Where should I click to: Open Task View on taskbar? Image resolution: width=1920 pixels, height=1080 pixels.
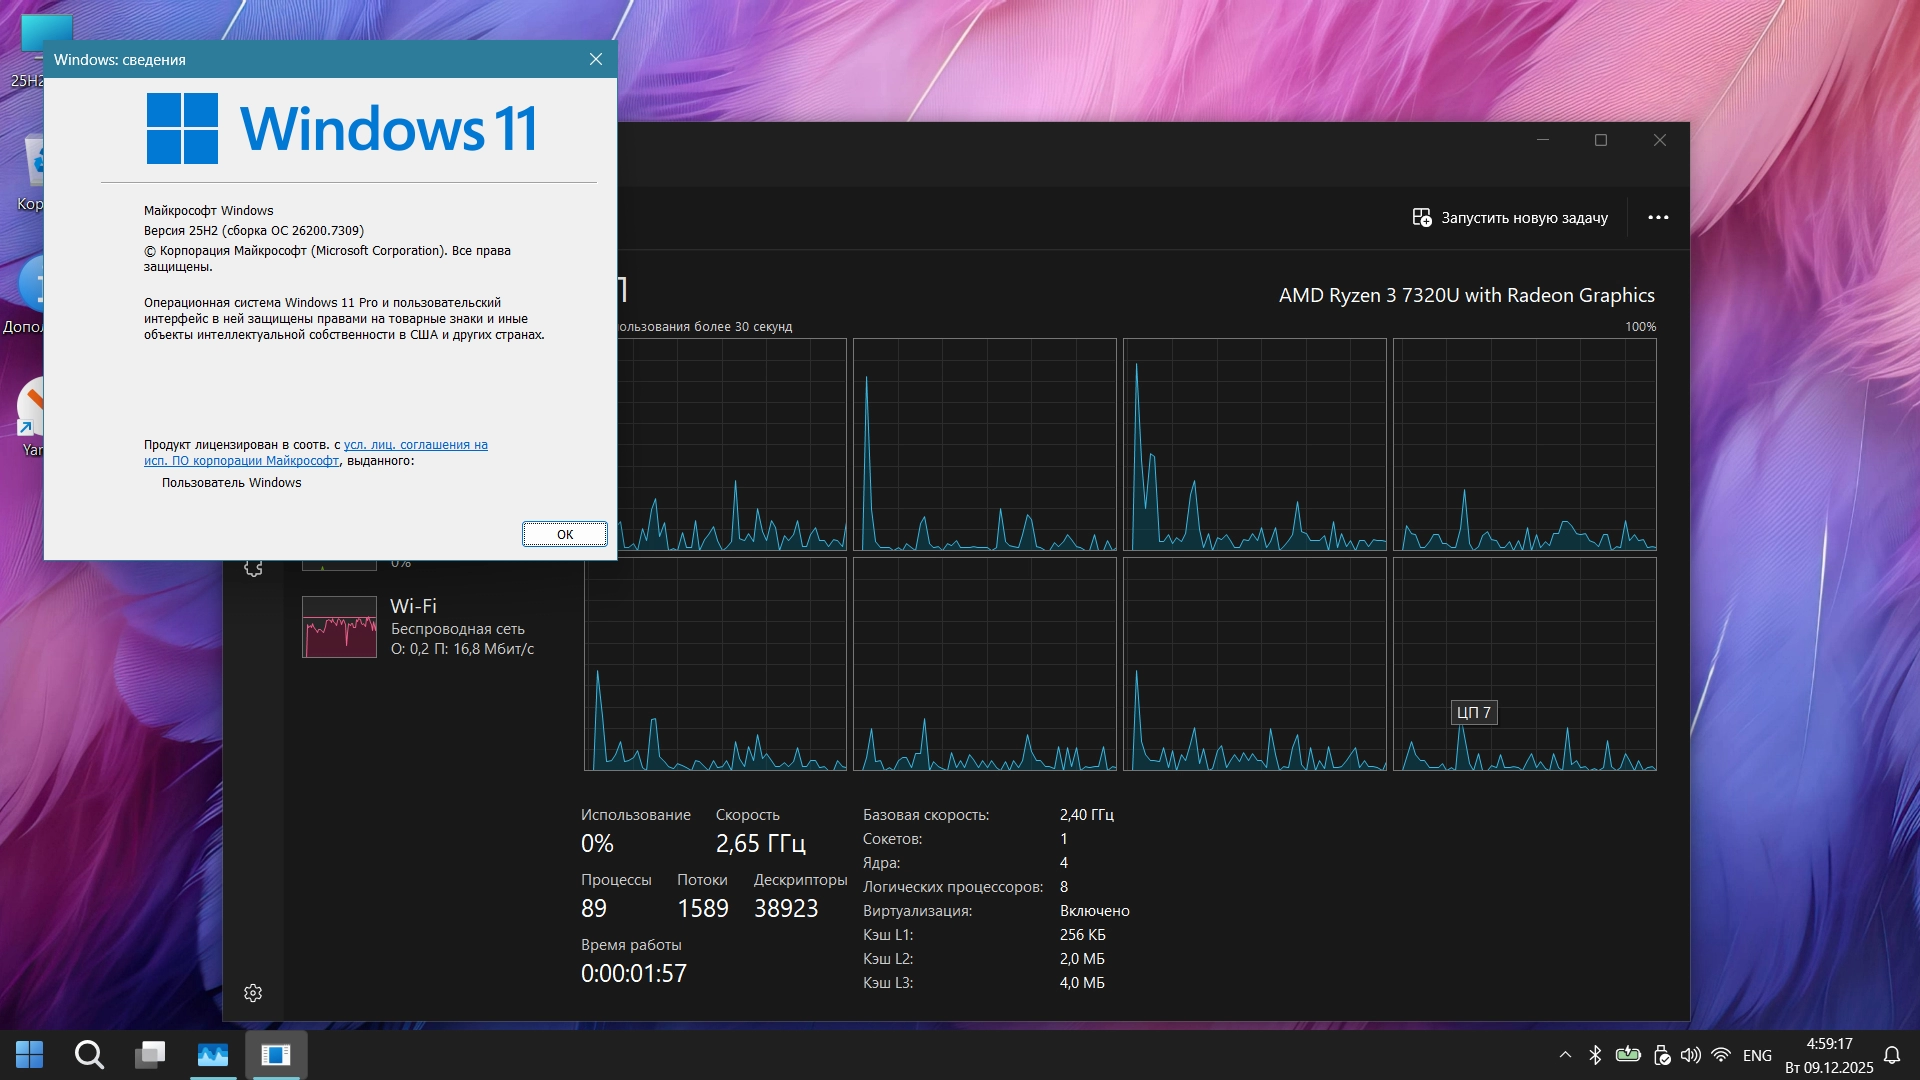151,1054
